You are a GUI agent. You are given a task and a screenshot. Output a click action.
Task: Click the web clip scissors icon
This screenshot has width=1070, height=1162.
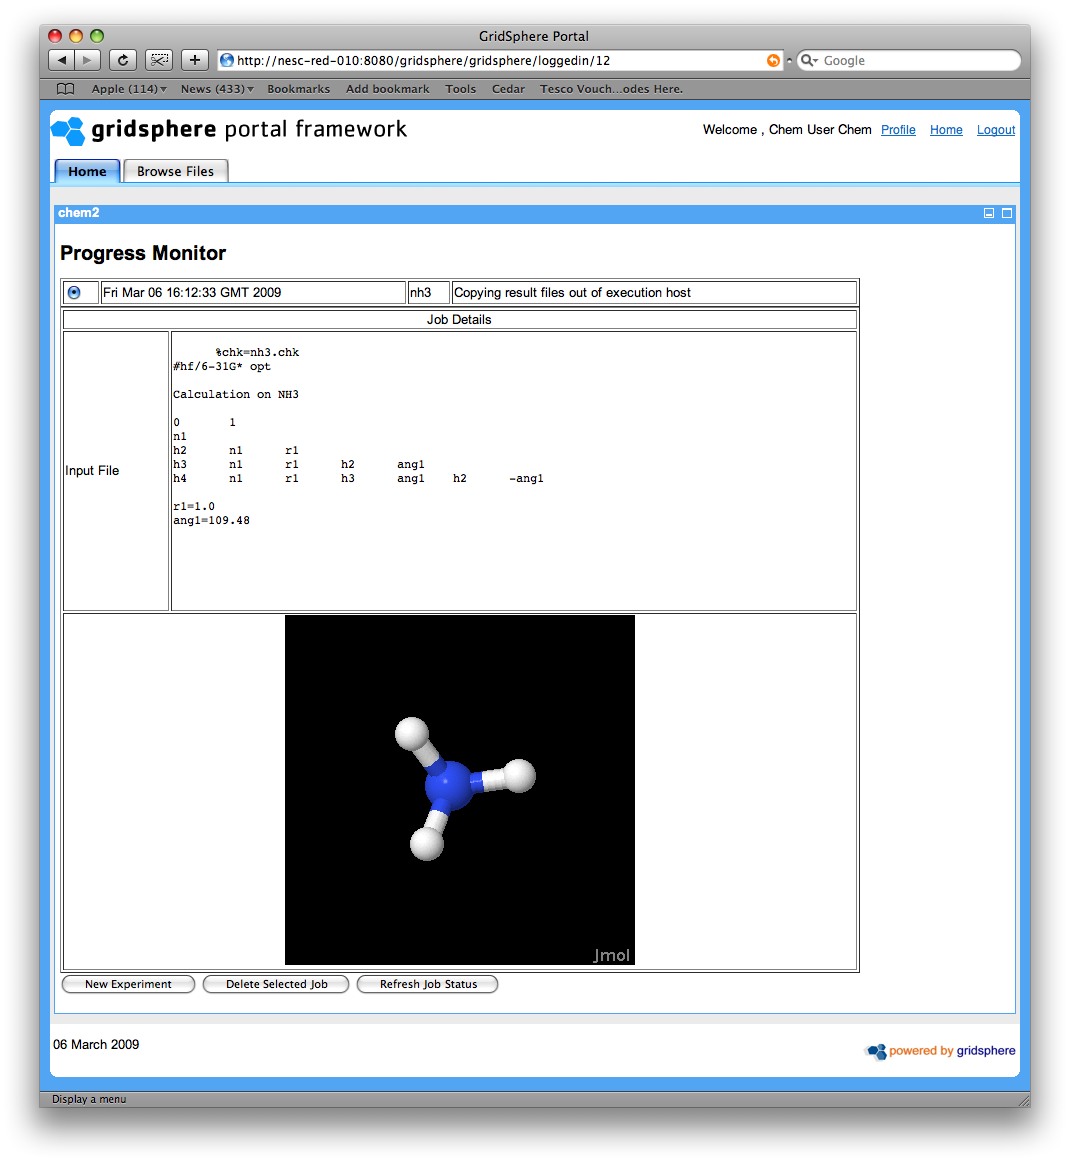click(159, 60)
